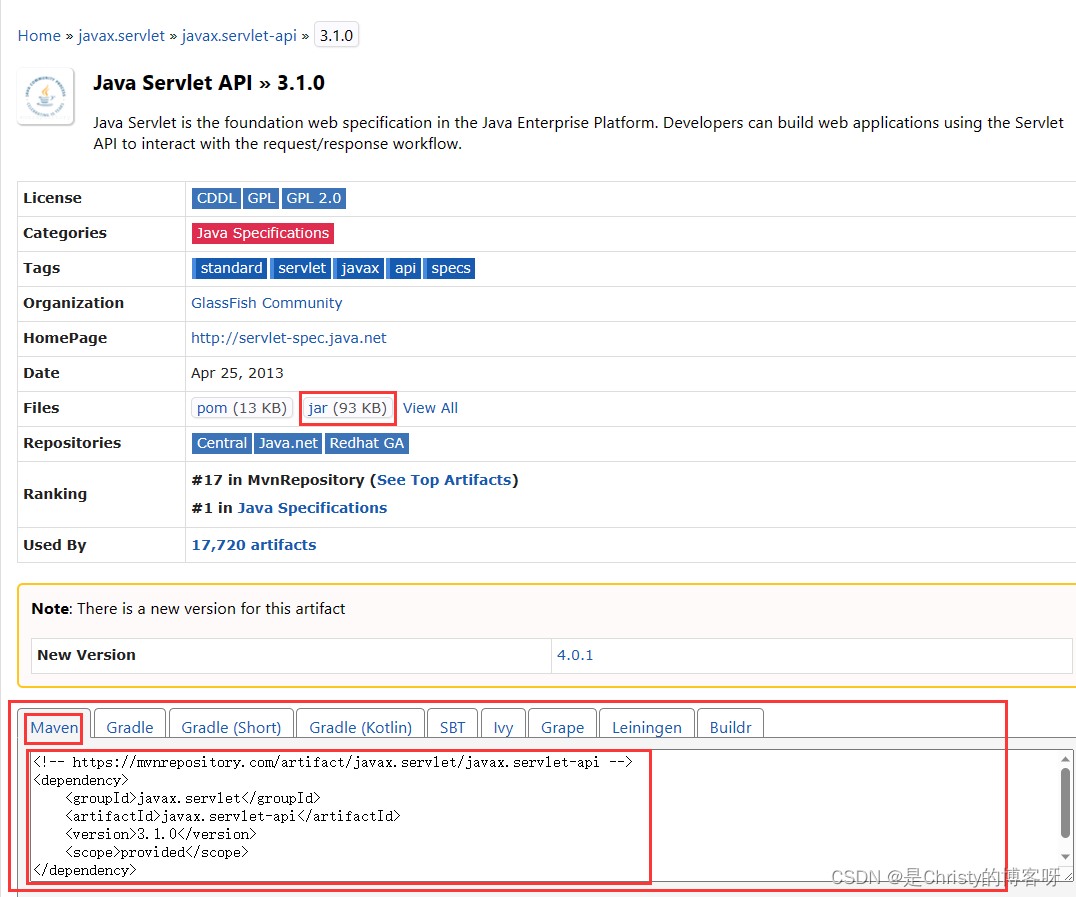Viewport: 1076px width, 897px height.
Task: Click the Central repository badge
Action: (221, 443)
